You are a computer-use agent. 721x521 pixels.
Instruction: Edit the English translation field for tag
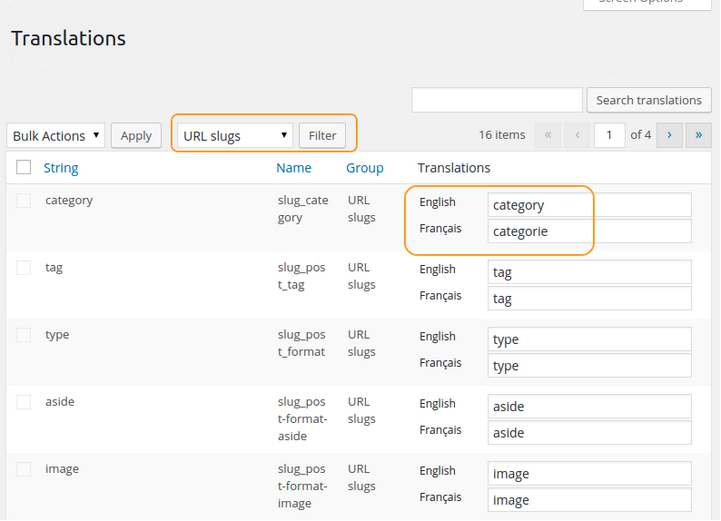(x=589, y=272)
